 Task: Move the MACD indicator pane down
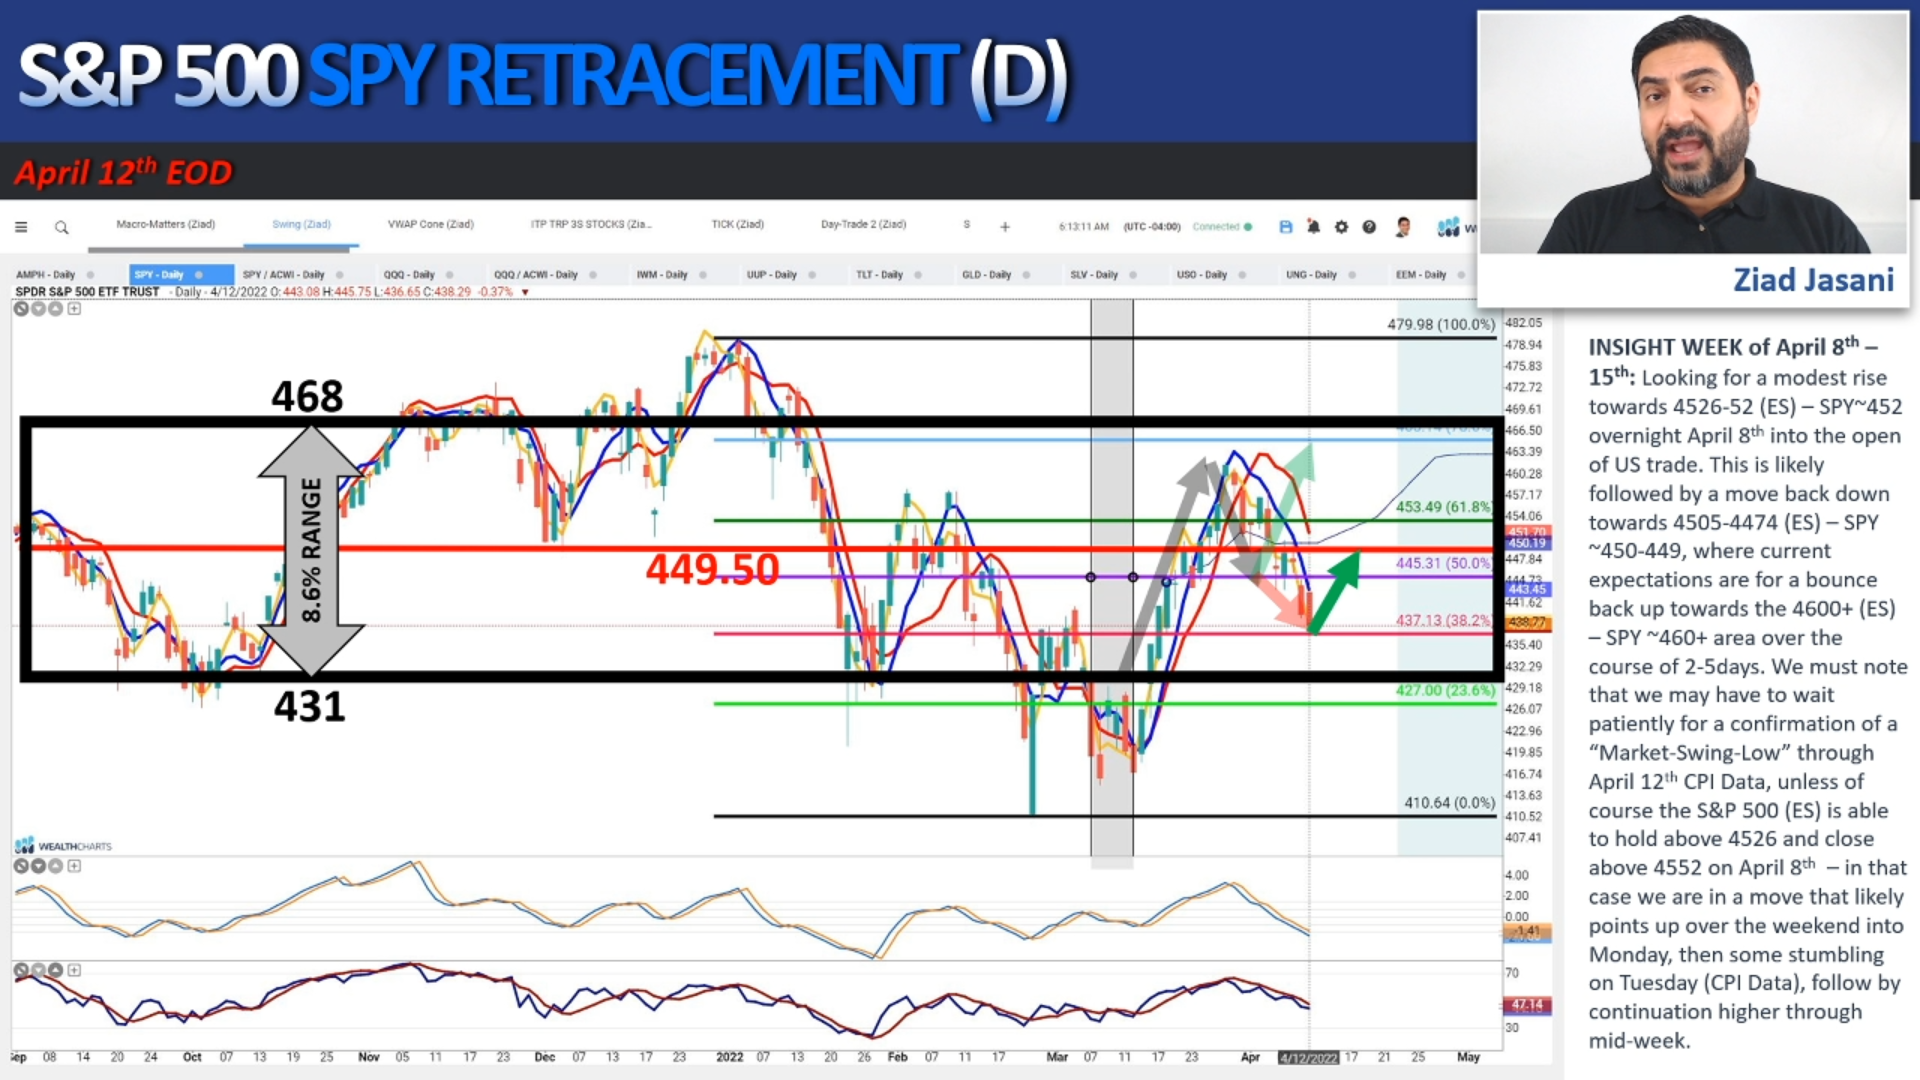38,866
